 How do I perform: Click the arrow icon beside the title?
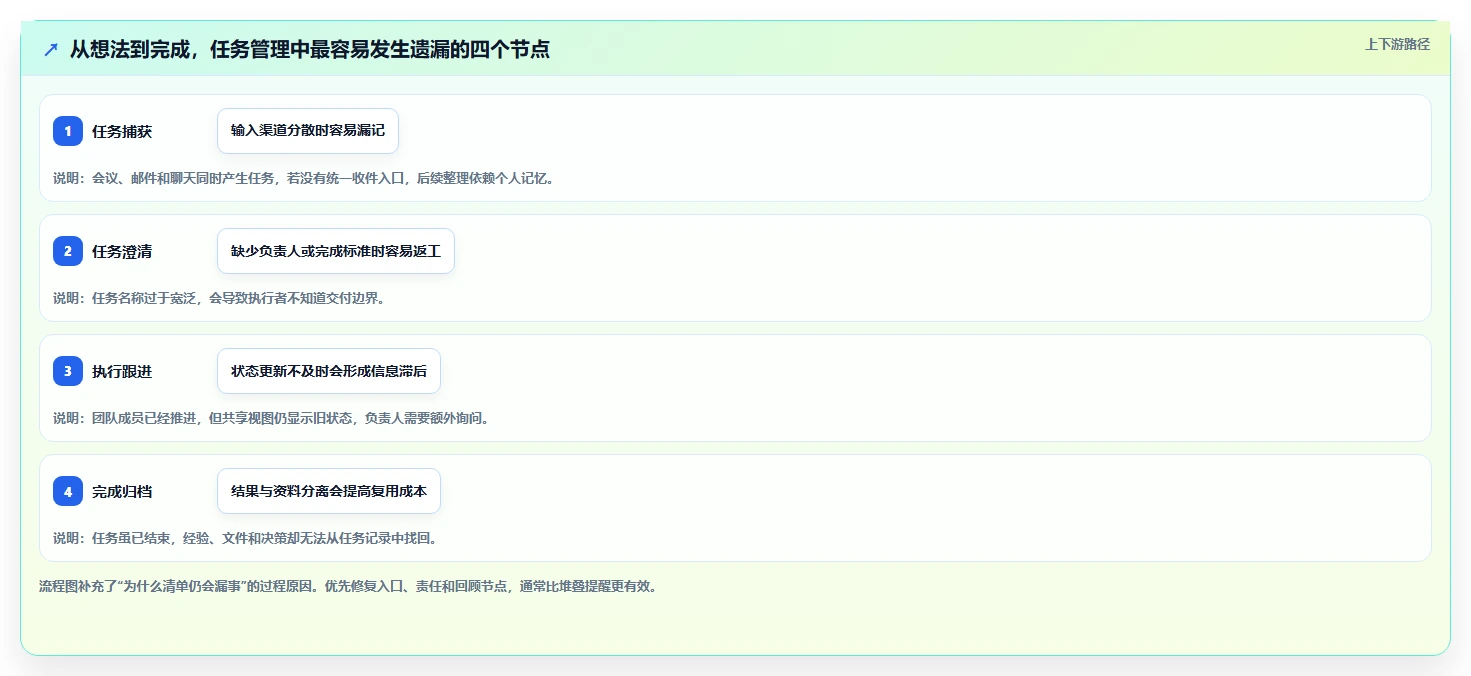[51, 49]
